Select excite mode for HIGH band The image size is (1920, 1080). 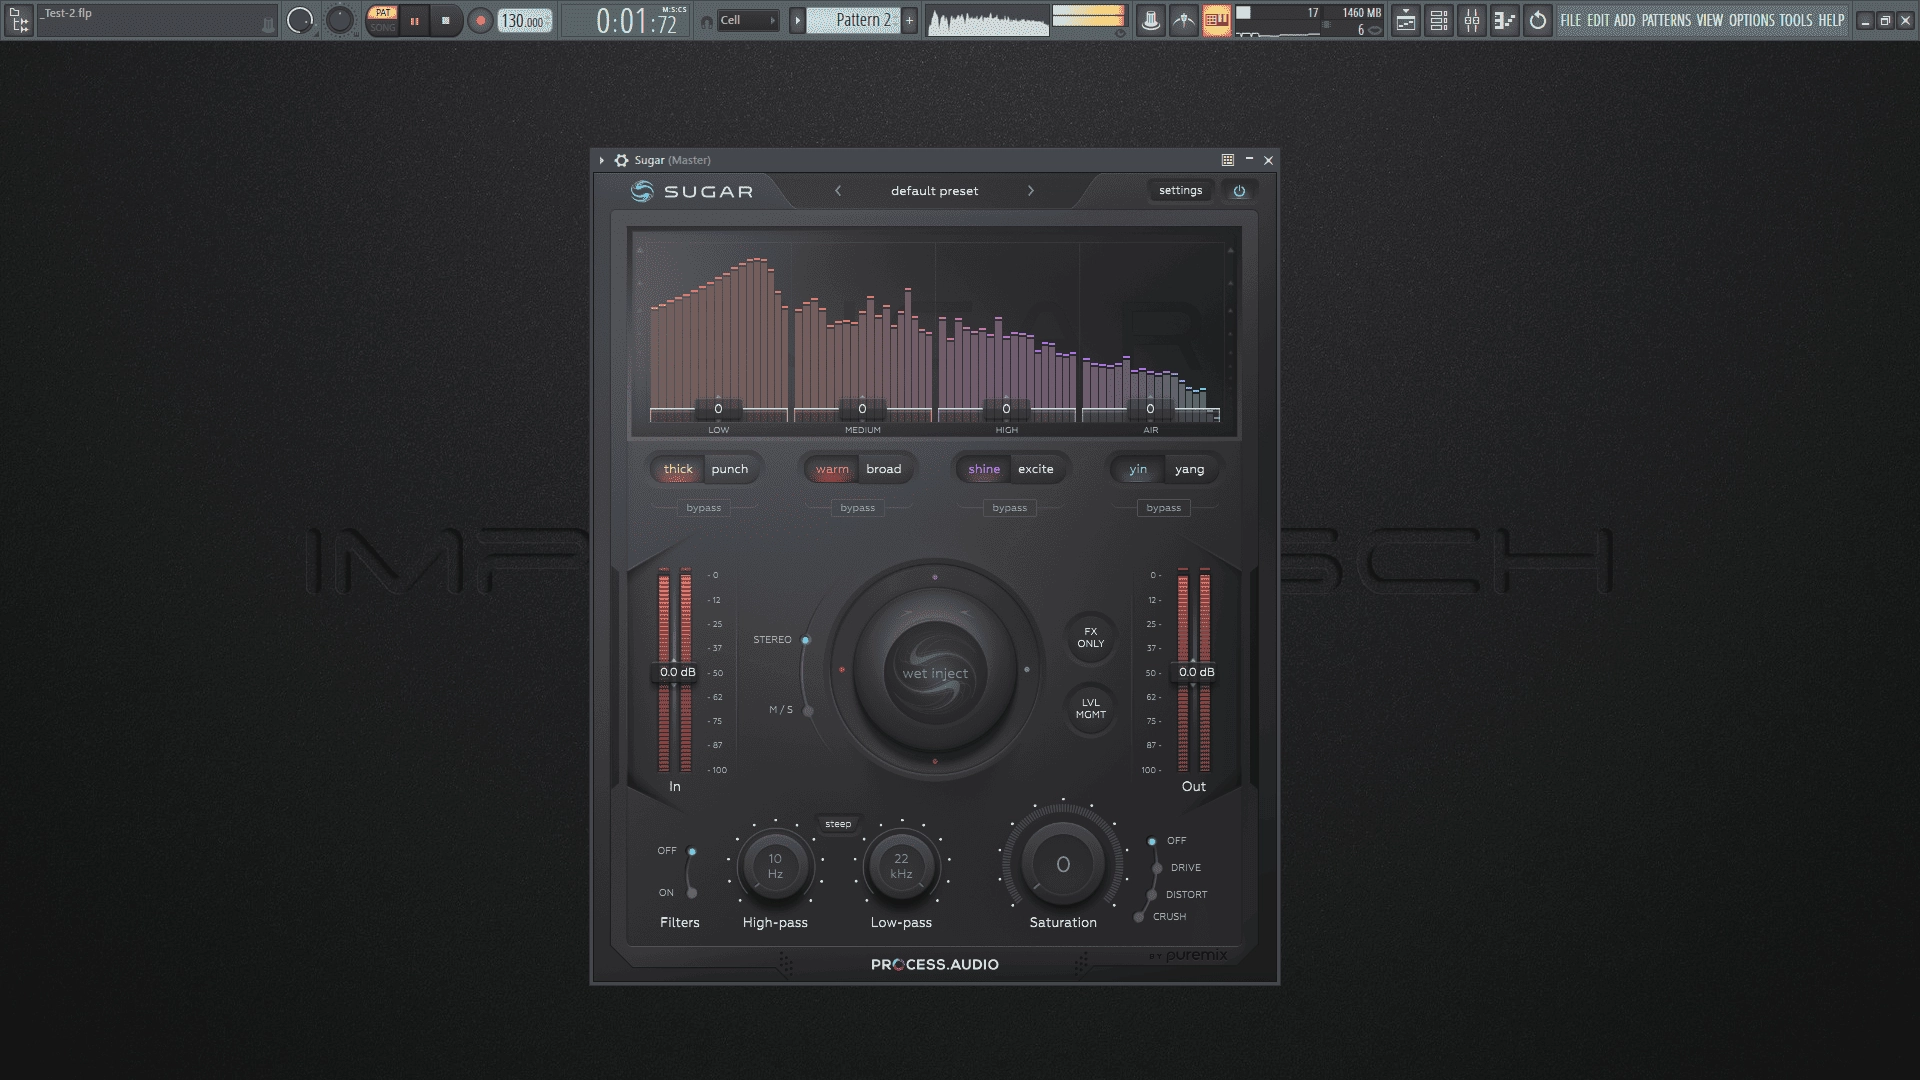pyautogui.click(x=1036, y=469)
